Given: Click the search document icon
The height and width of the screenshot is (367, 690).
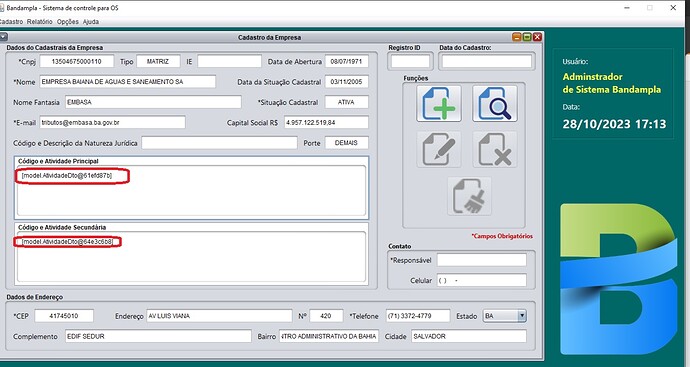Looking at the screenshot, I should 495,104.
